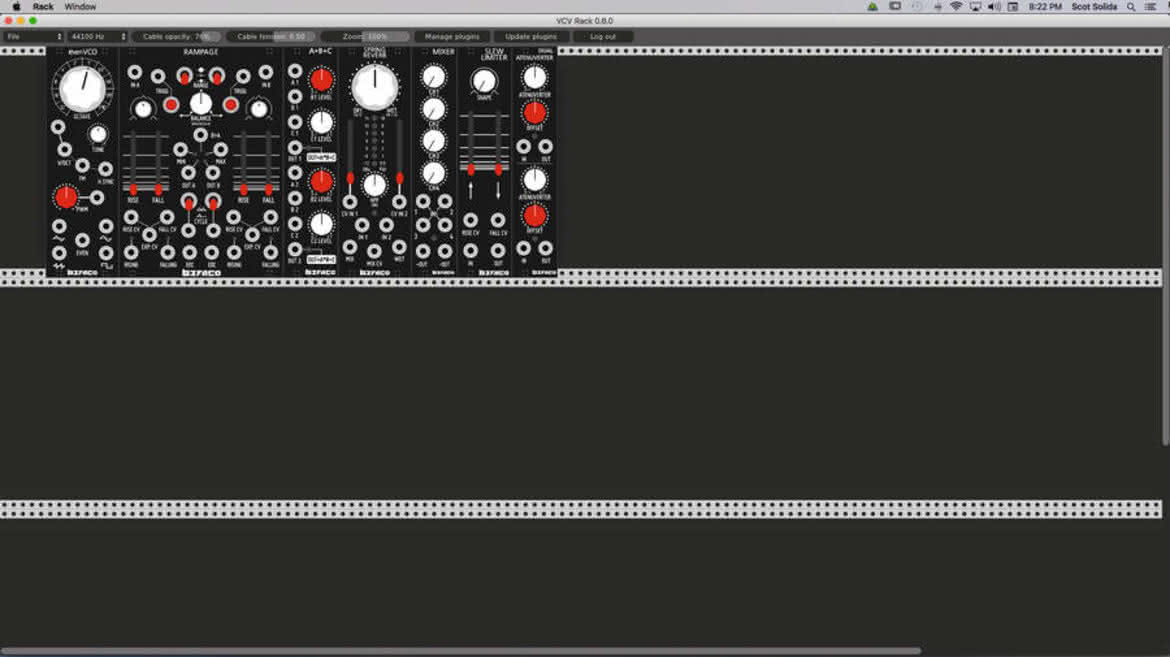Toggle the right Cycle switch on Rampage
The width and height of the screenshot is (1170, 657).
[x=213, y=202]
